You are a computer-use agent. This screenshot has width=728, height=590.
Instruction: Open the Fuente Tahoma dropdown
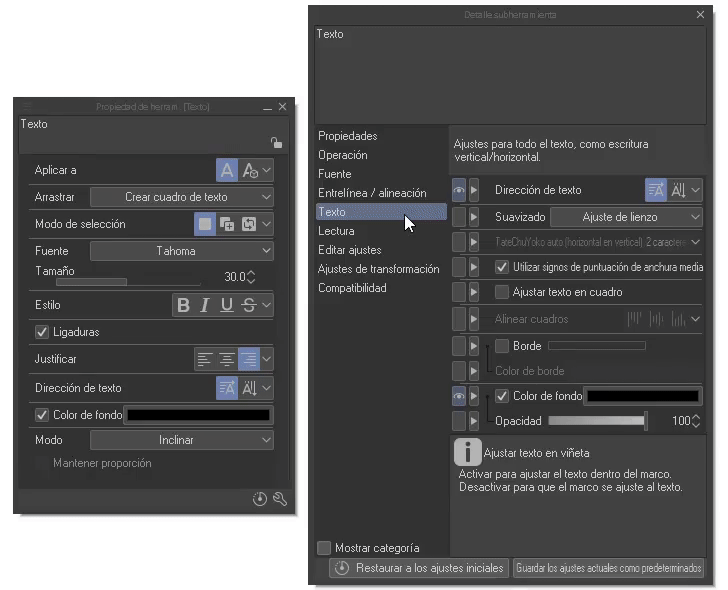[x=182, y=251]
